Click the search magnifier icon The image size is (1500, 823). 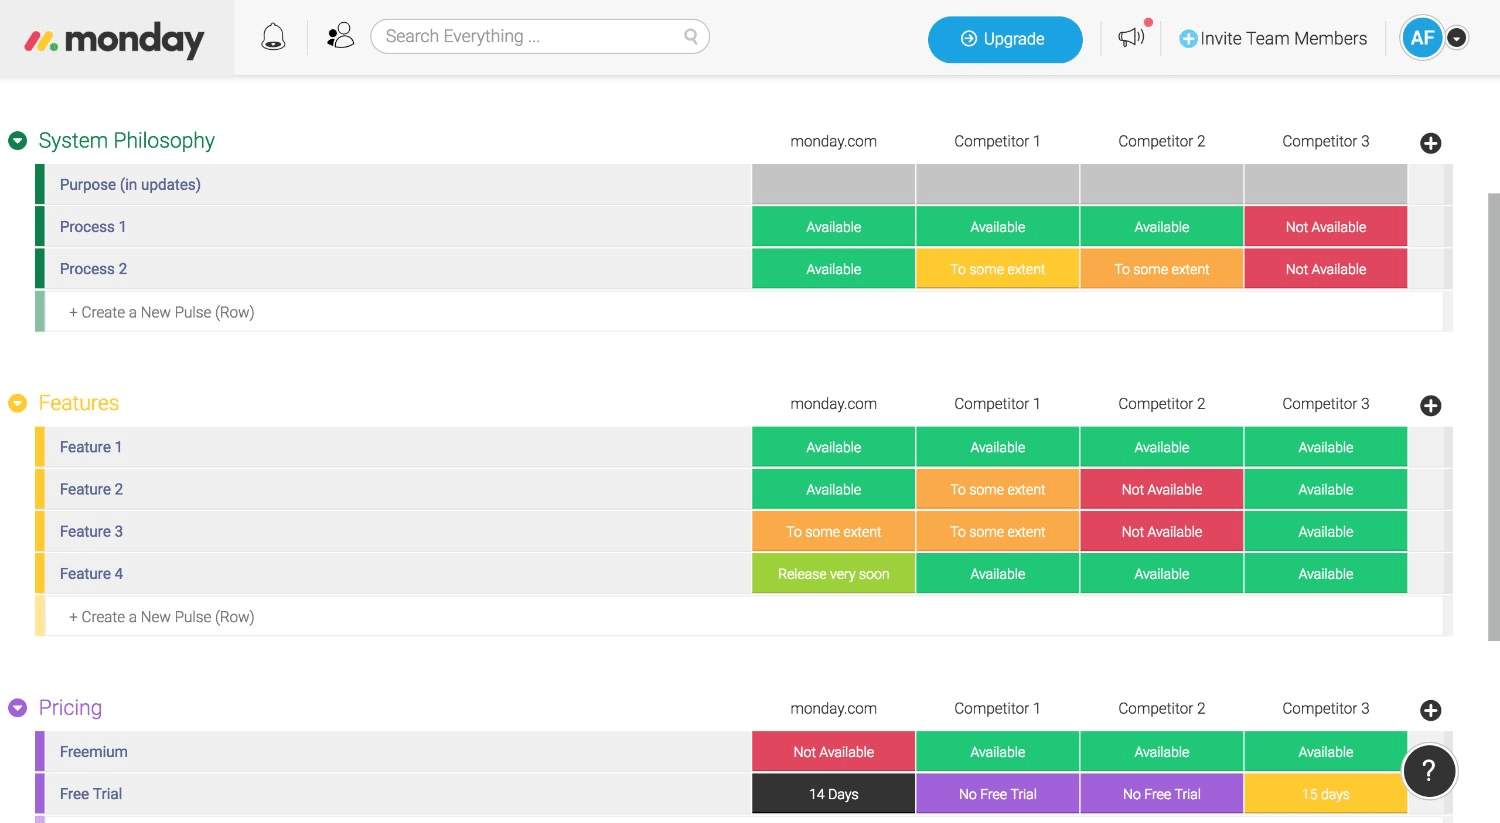[691, 37]
